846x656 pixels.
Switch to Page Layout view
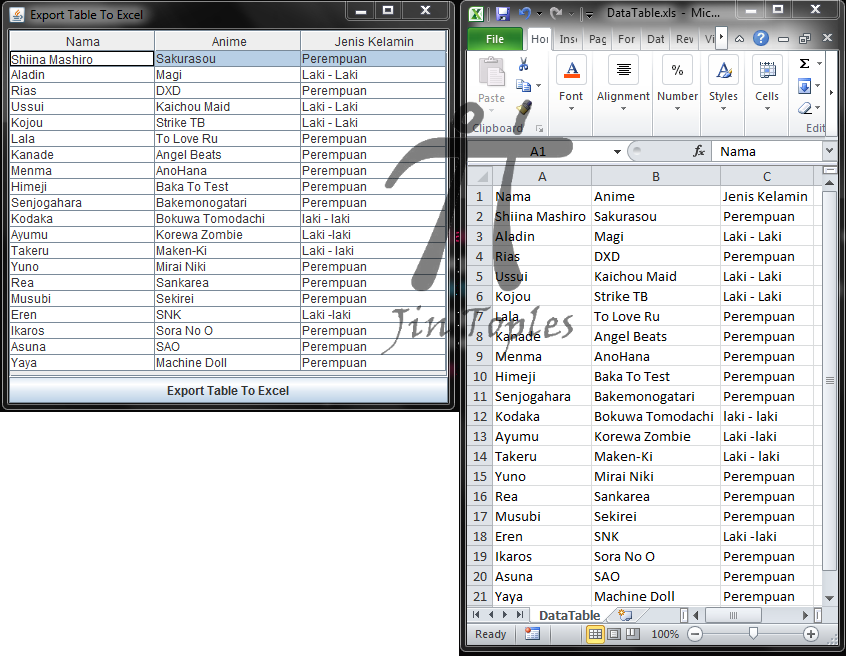tap(615, 632)
